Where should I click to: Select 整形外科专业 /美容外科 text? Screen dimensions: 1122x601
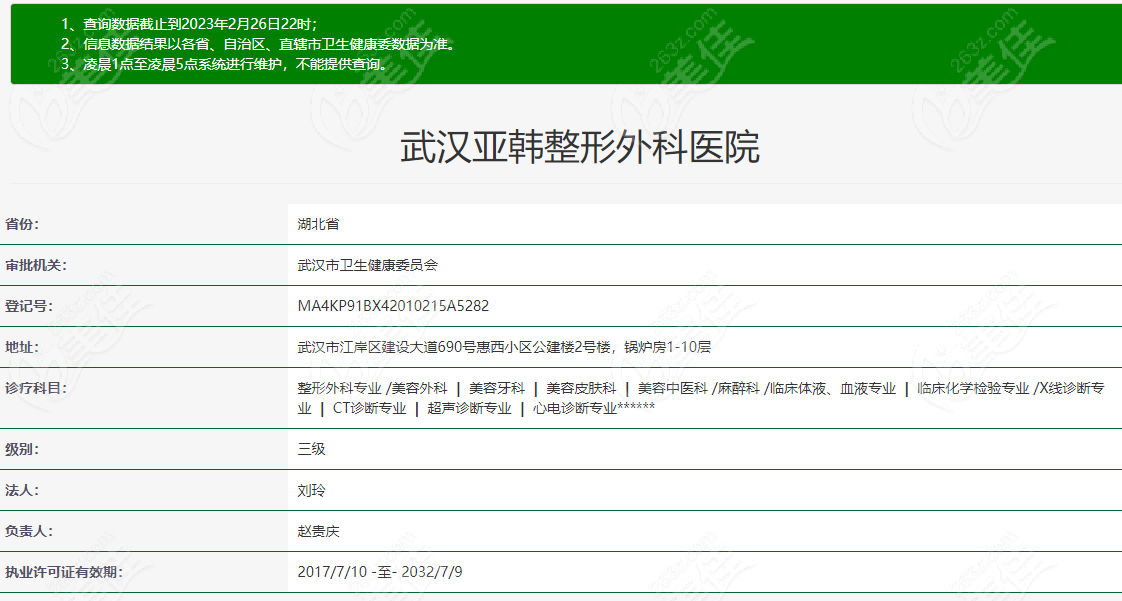(x=373, y=389)
